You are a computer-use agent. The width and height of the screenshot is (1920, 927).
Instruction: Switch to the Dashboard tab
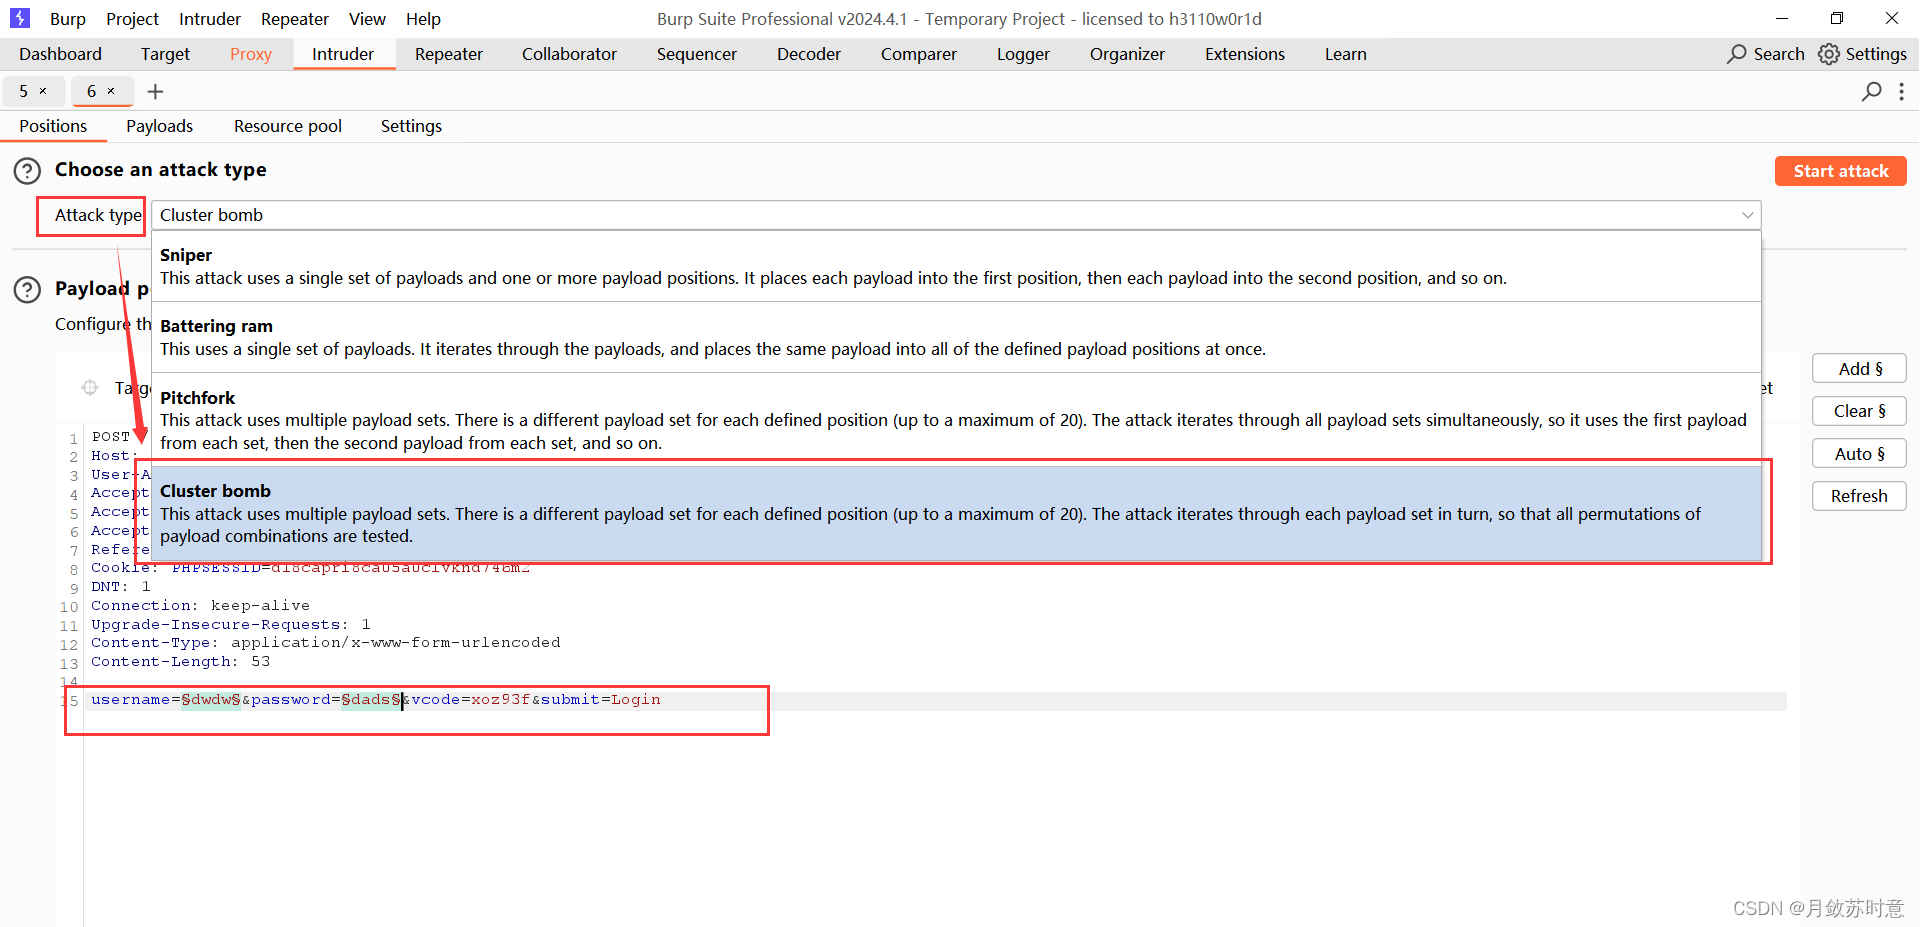click(x=60, y=54)
